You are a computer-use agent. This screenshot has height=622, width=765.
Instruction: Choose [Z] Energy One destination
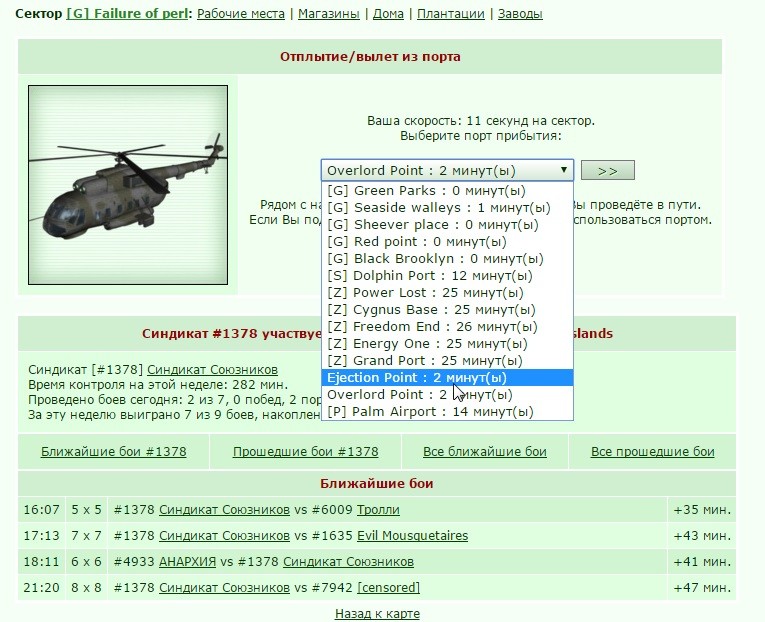coord(447,344)
